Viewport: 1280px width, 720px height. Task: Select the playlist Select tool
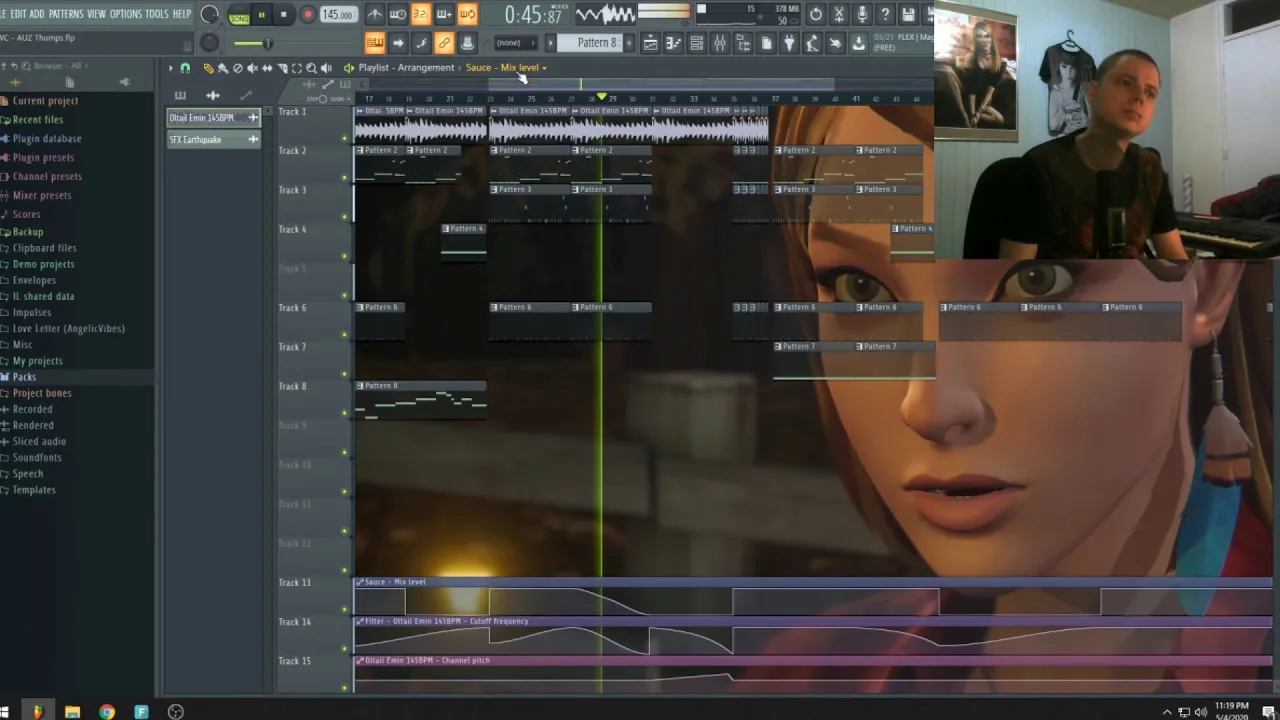tap(297, 68)
